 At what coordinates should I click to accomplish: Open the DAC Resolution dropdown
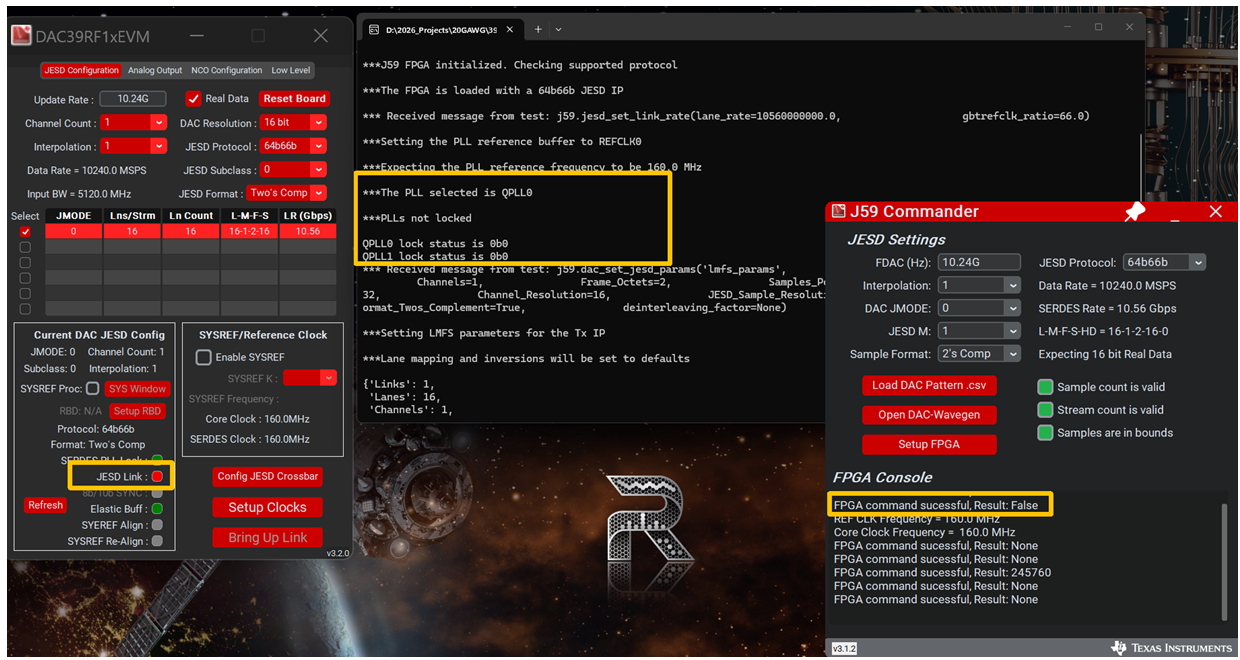(x=318, y=123)
